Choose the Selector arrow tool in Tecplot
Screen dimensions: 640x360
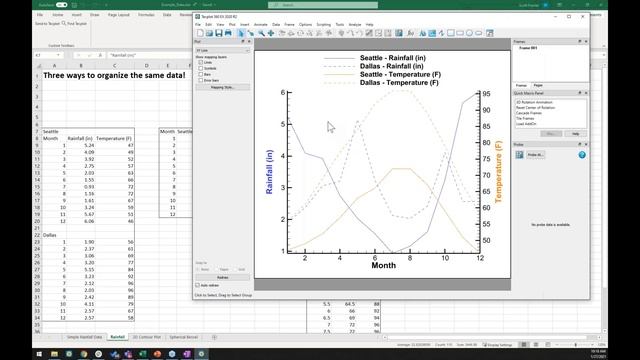pyautogui.click(x=241, y=33)
